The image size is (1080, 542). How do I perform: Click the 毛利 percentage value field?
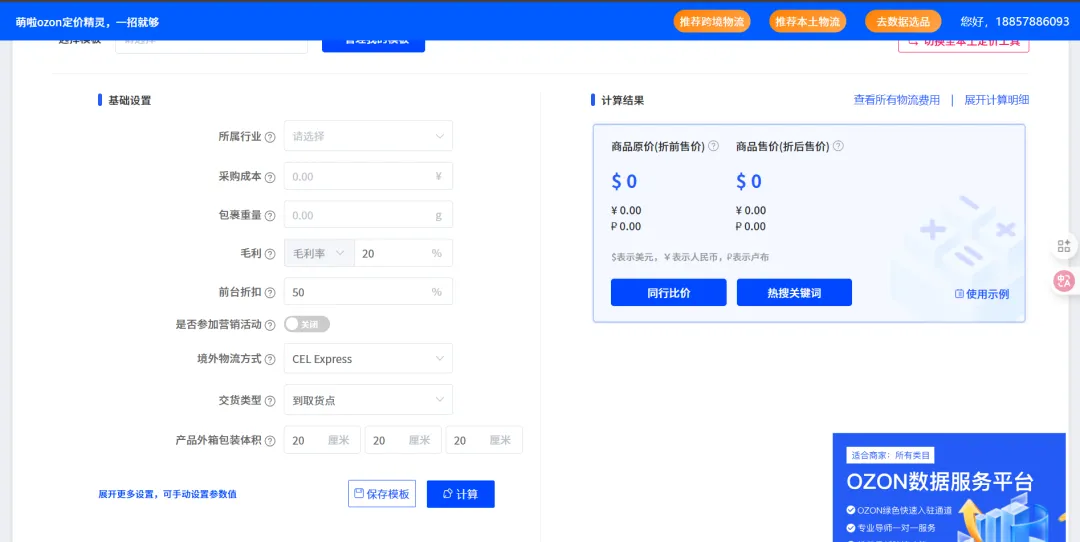[404, 253]
